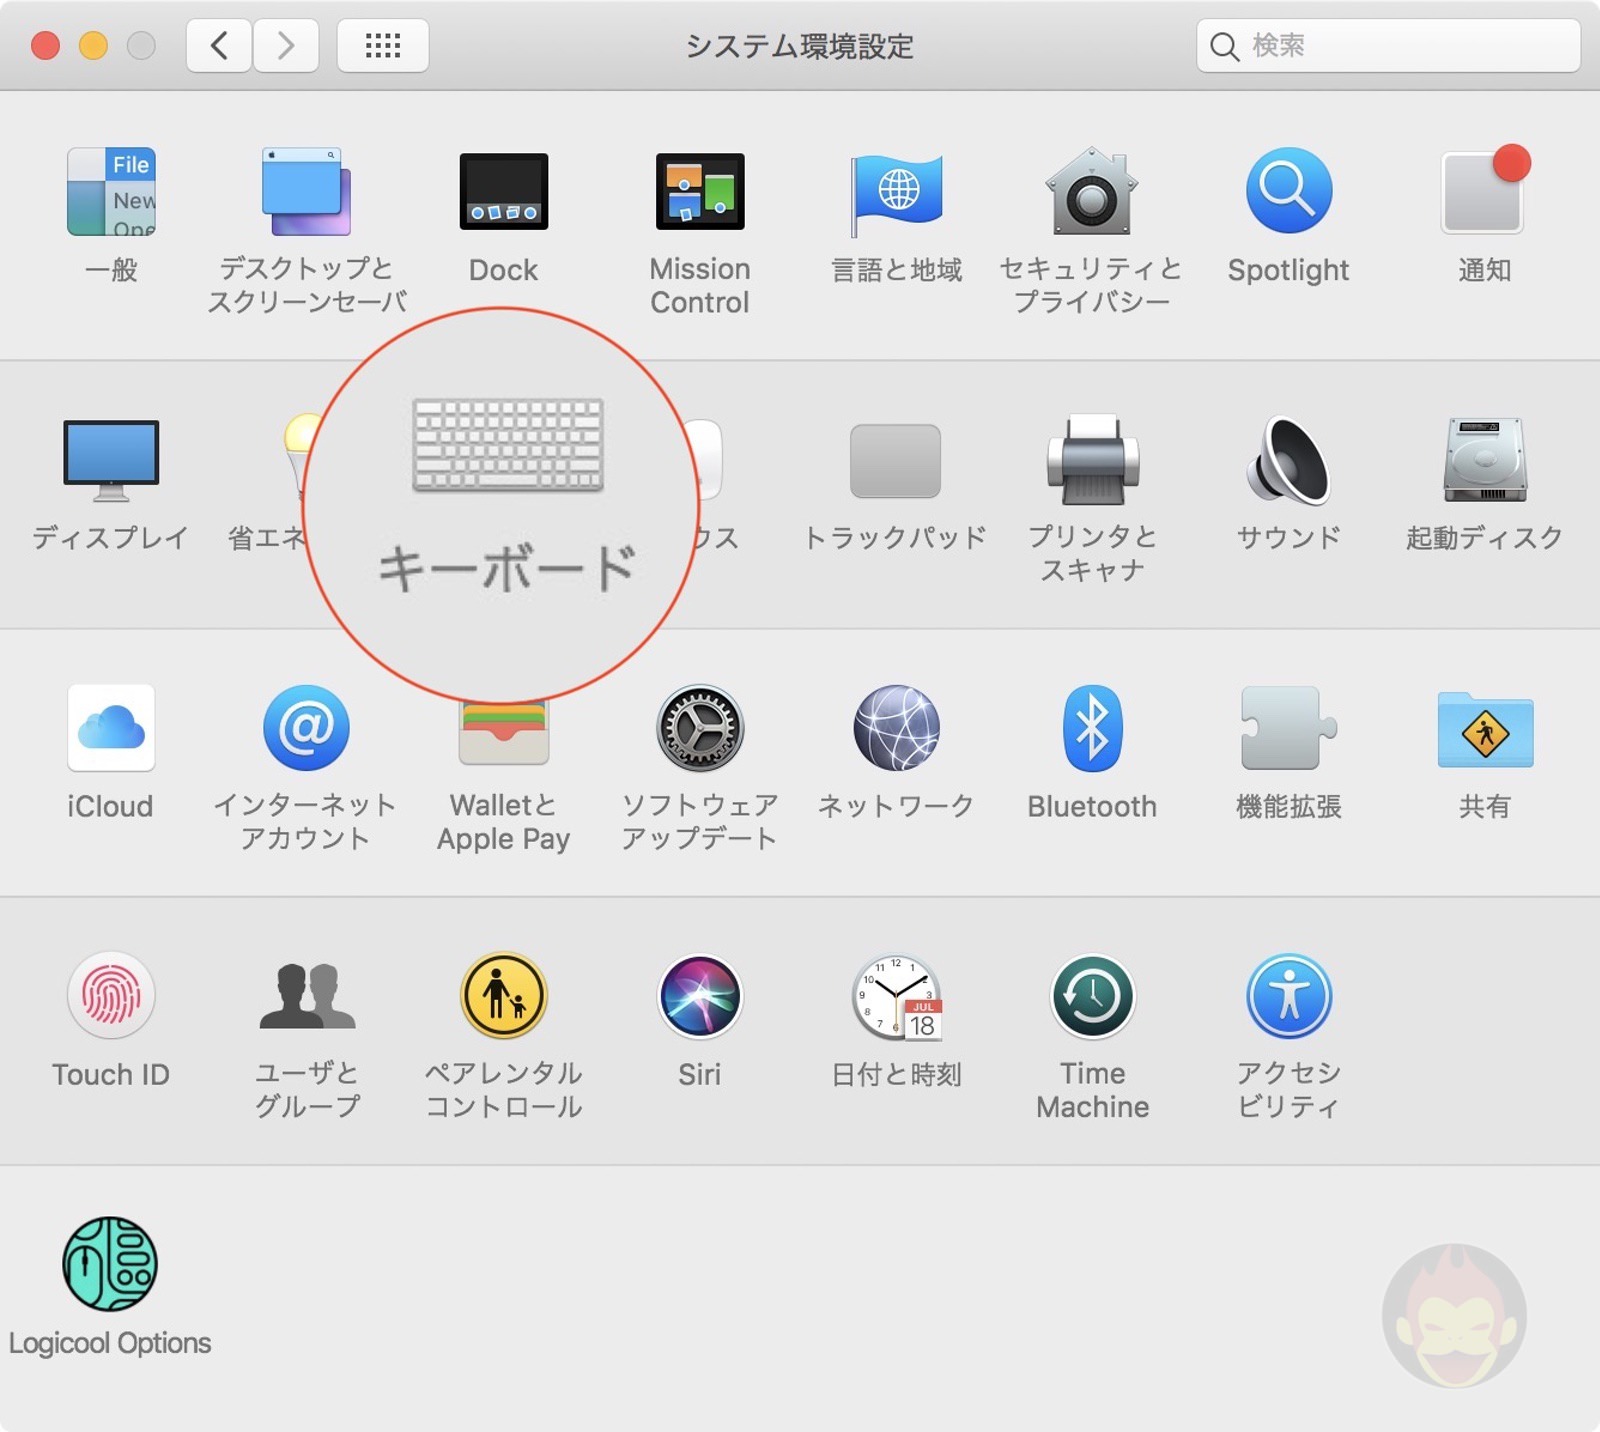The height and width of the screenshot is (1432, 1600).
Task: Open parental controls (ペアレンタルコントロール)
Action: pyautogui.click(x=503, y=996)
